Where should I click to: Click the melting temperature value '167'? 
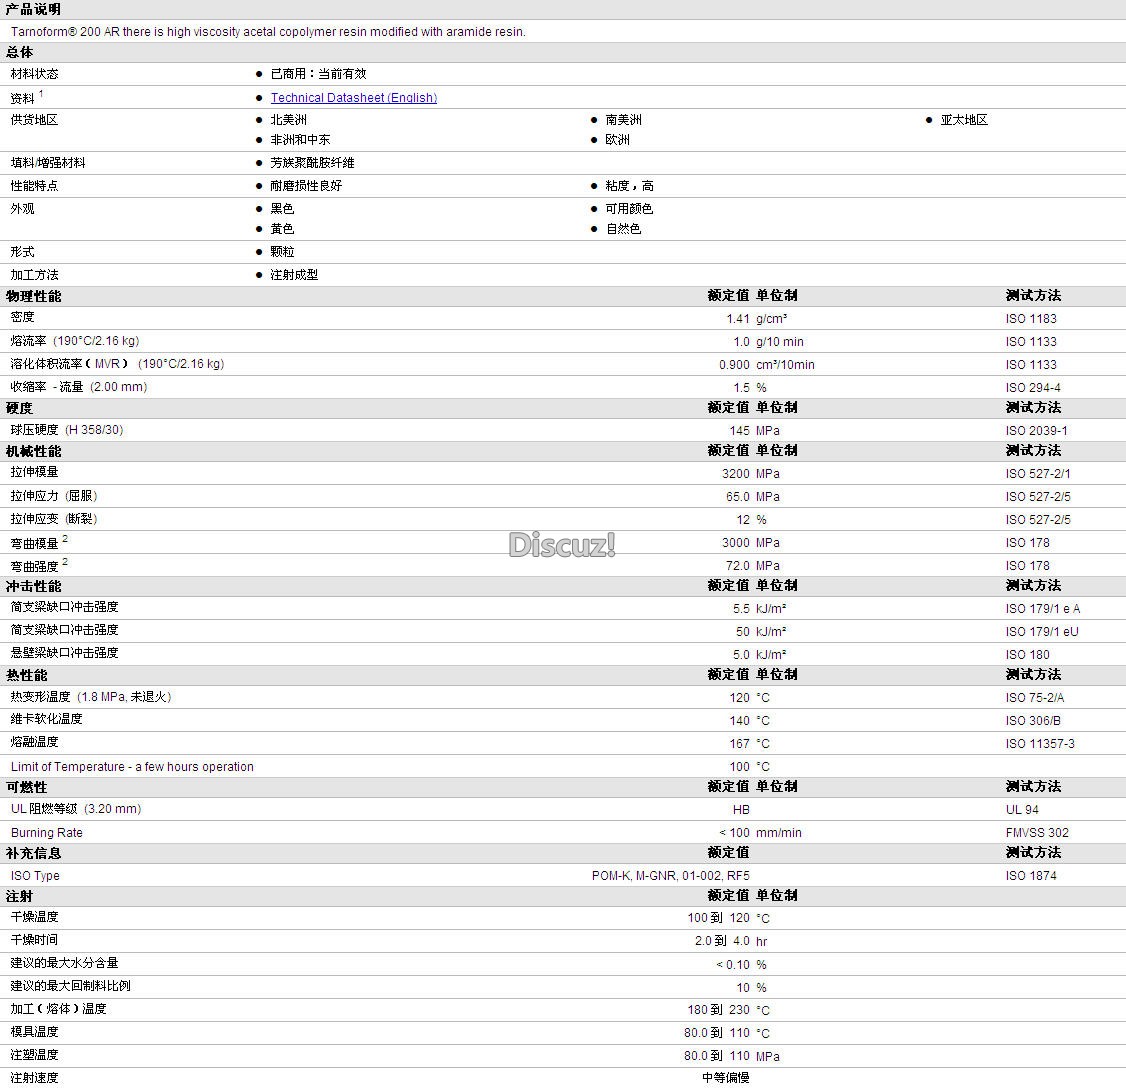740,744
